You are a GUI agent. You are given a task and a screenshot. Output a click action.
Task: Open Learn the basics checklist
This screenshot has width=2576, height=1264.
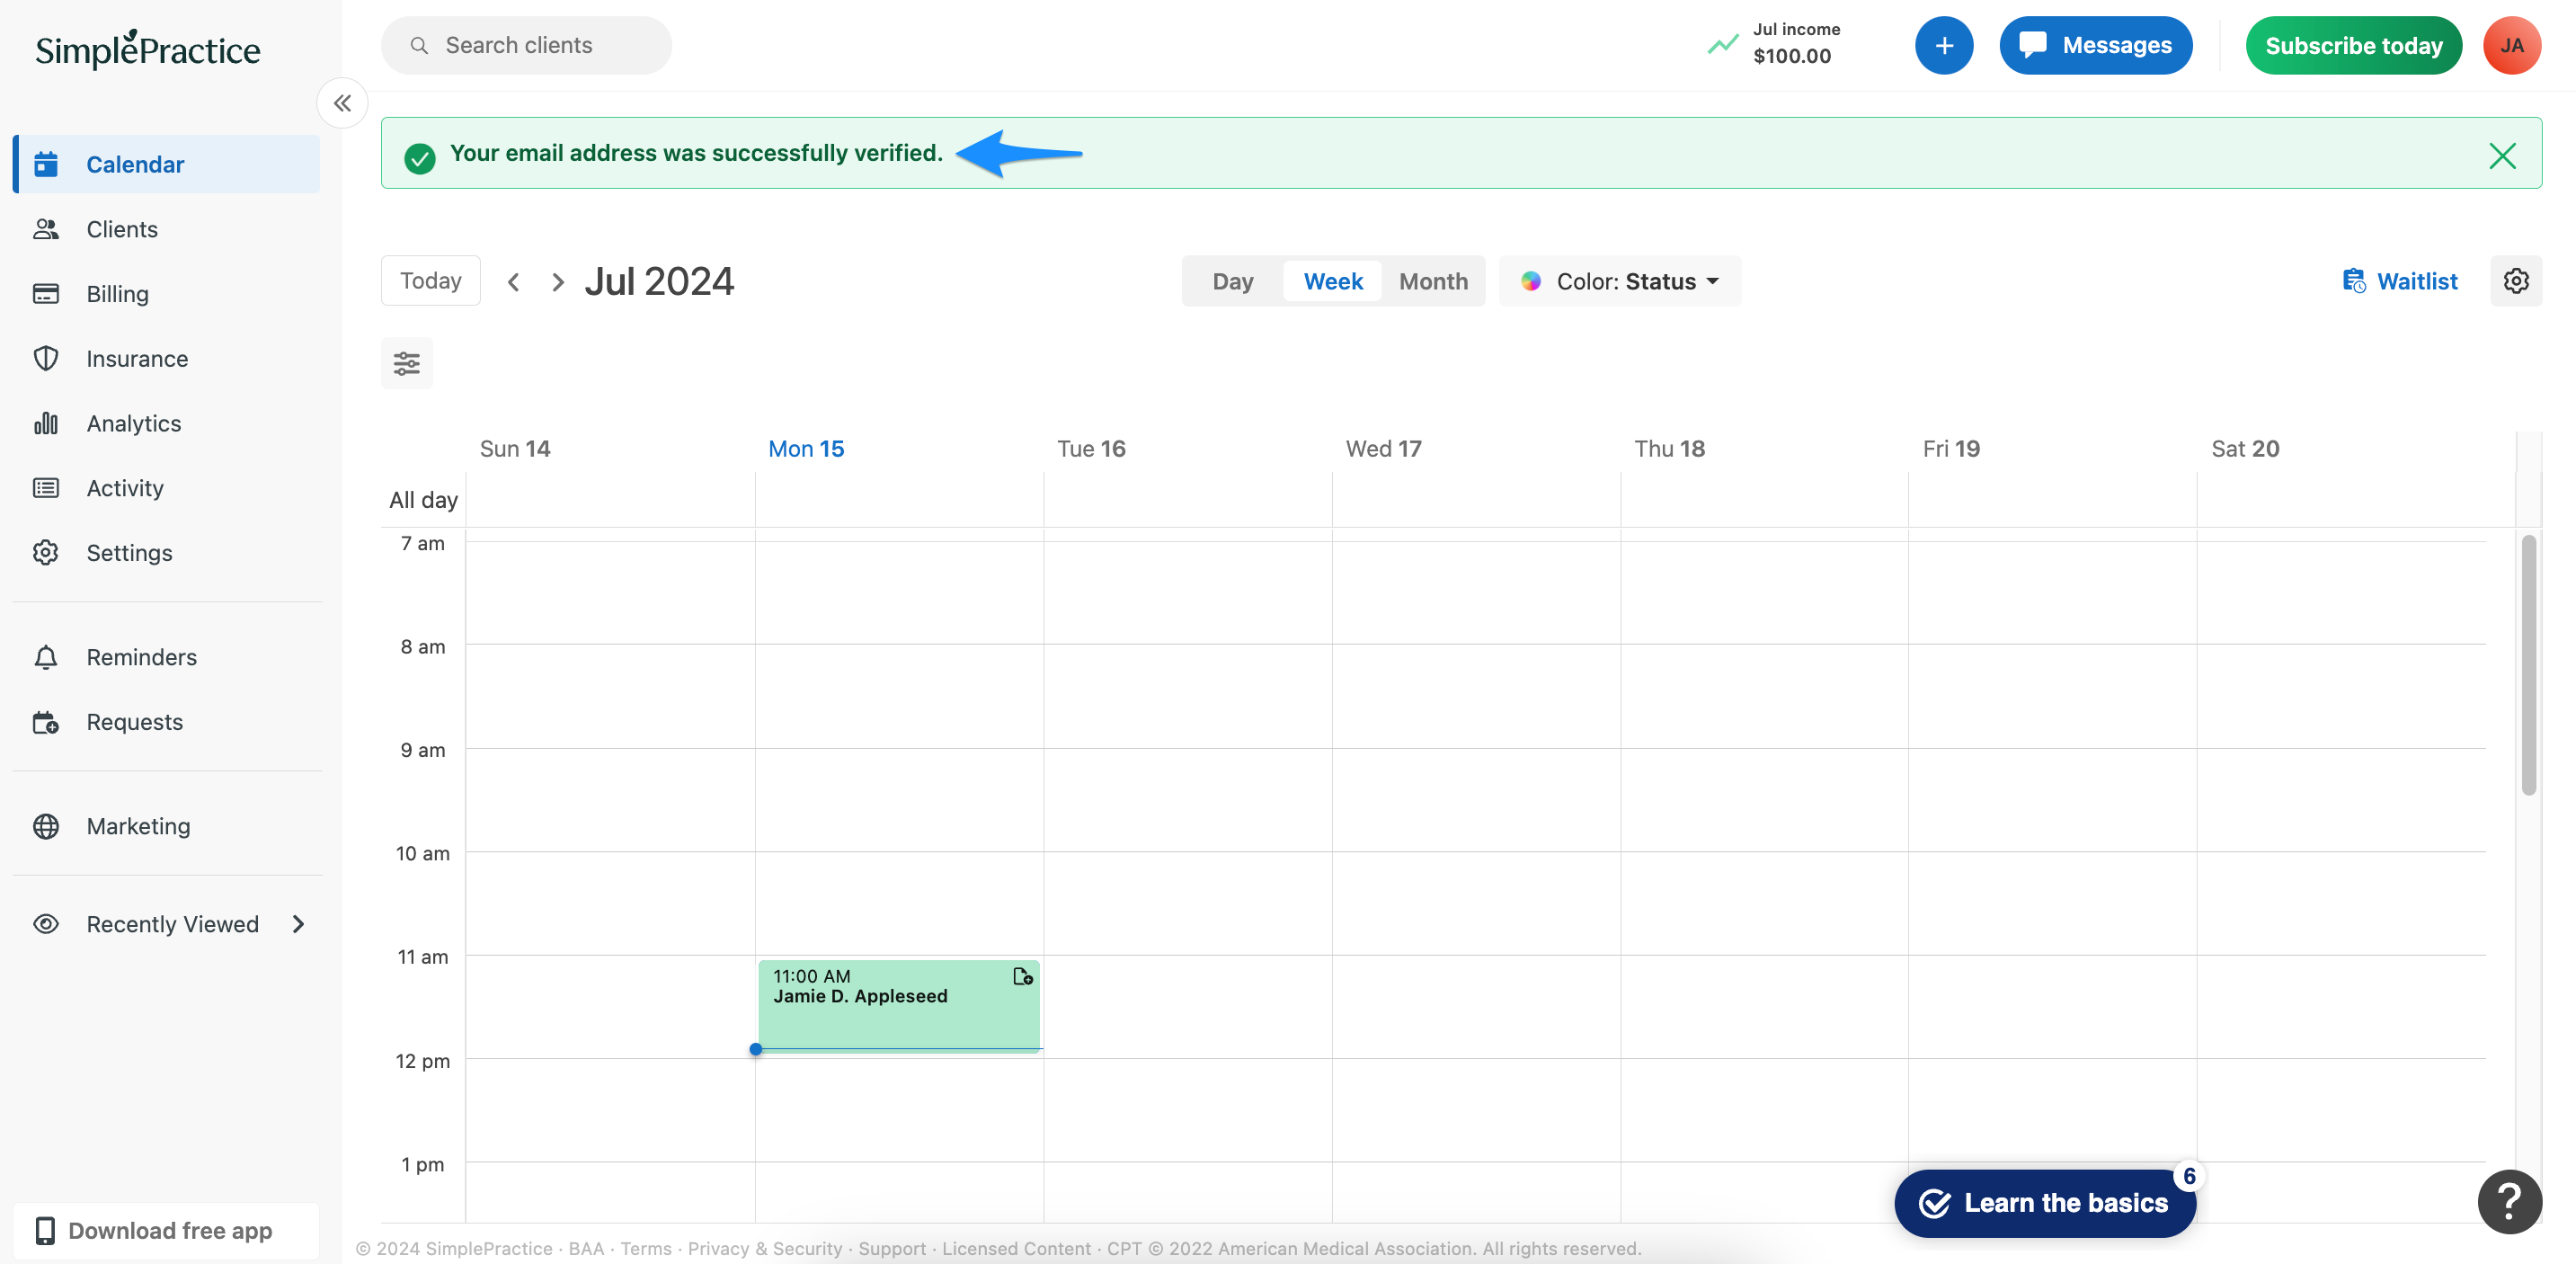[x=2044, y=1202]
